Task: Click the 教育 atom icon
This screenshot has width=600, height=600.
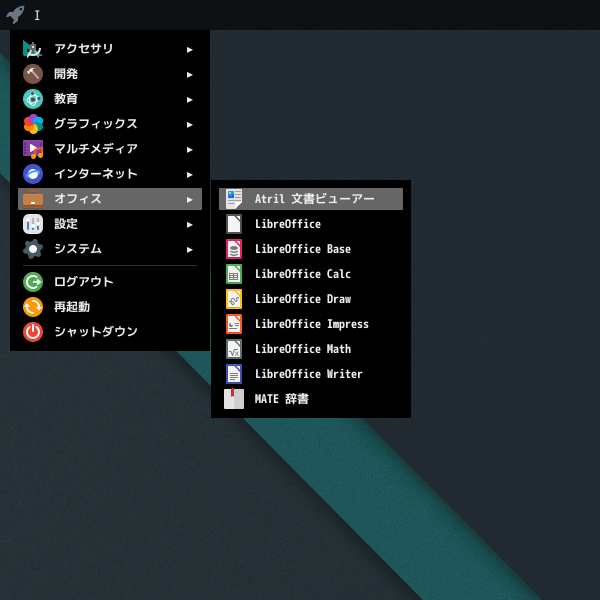Action: (33, 99)
